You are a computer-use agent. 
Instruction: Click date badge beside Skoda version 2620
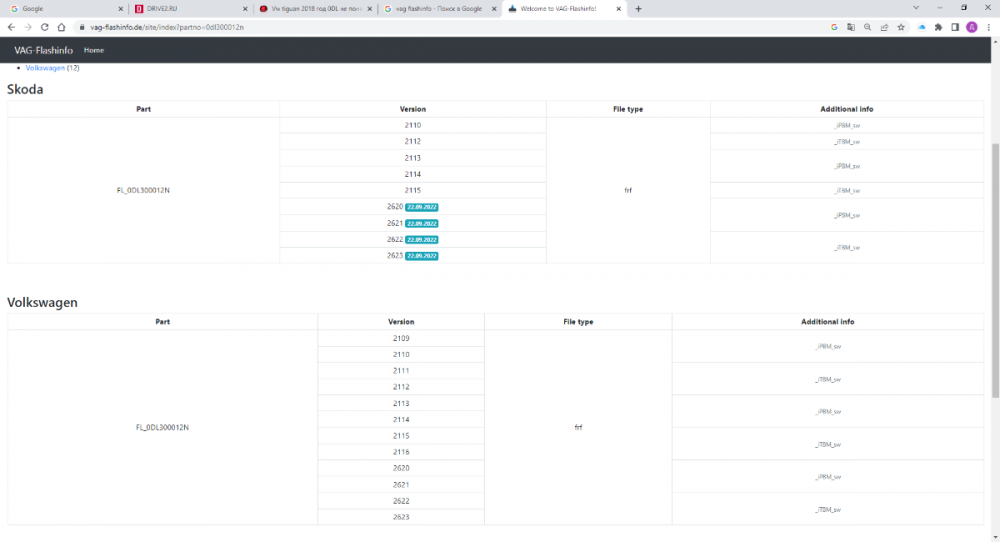coord(422,207)
